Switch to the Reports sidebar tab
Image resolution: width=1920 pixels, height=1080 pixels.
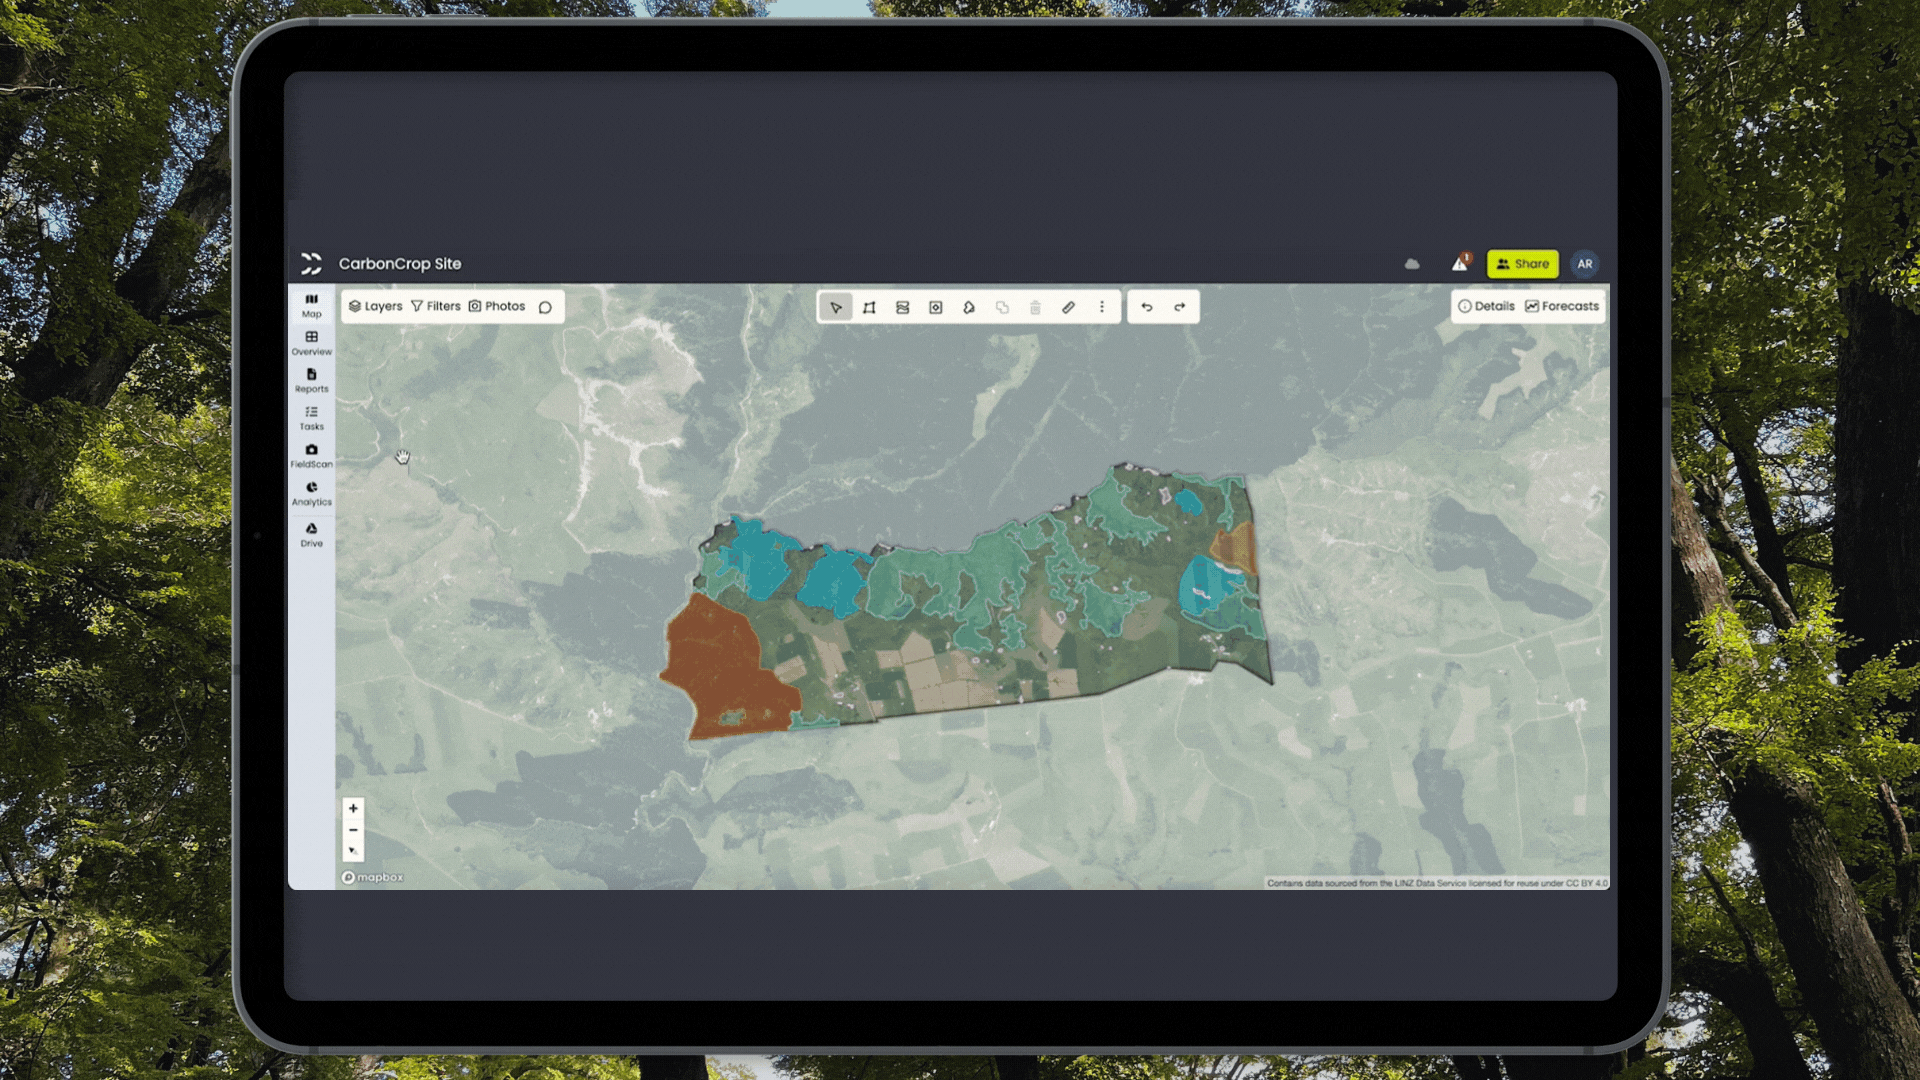[311, 380]
